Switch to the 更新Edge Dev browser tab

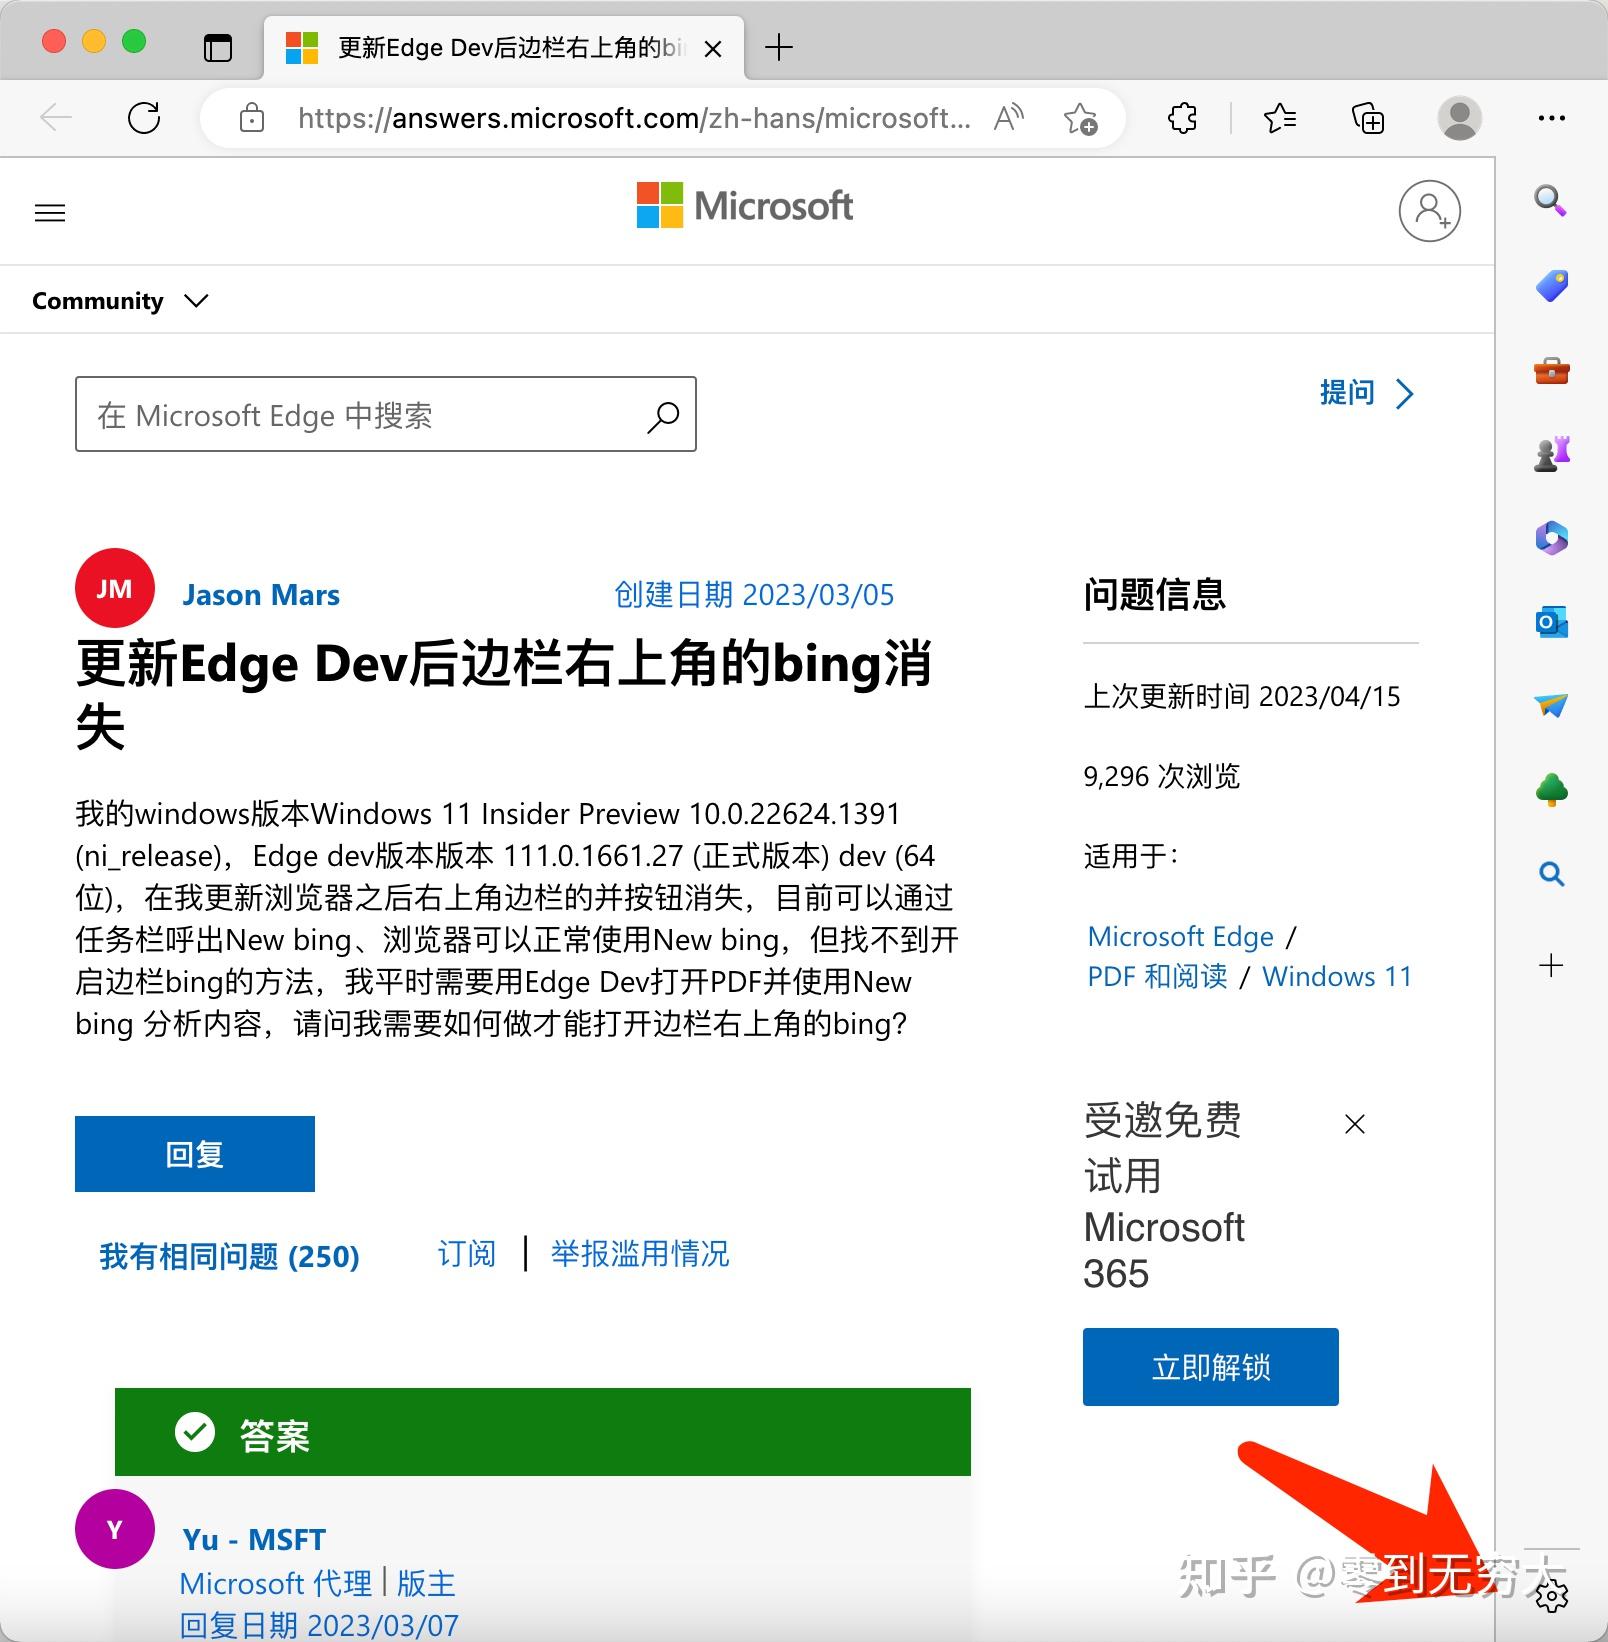490,47
